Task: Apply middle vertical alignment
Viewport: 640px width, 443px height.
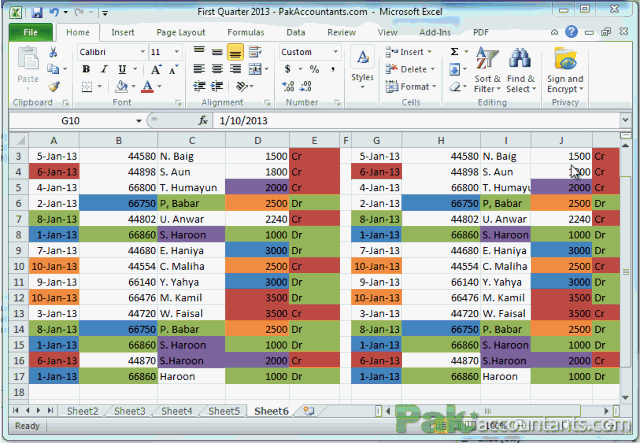Action: [217, 51]
